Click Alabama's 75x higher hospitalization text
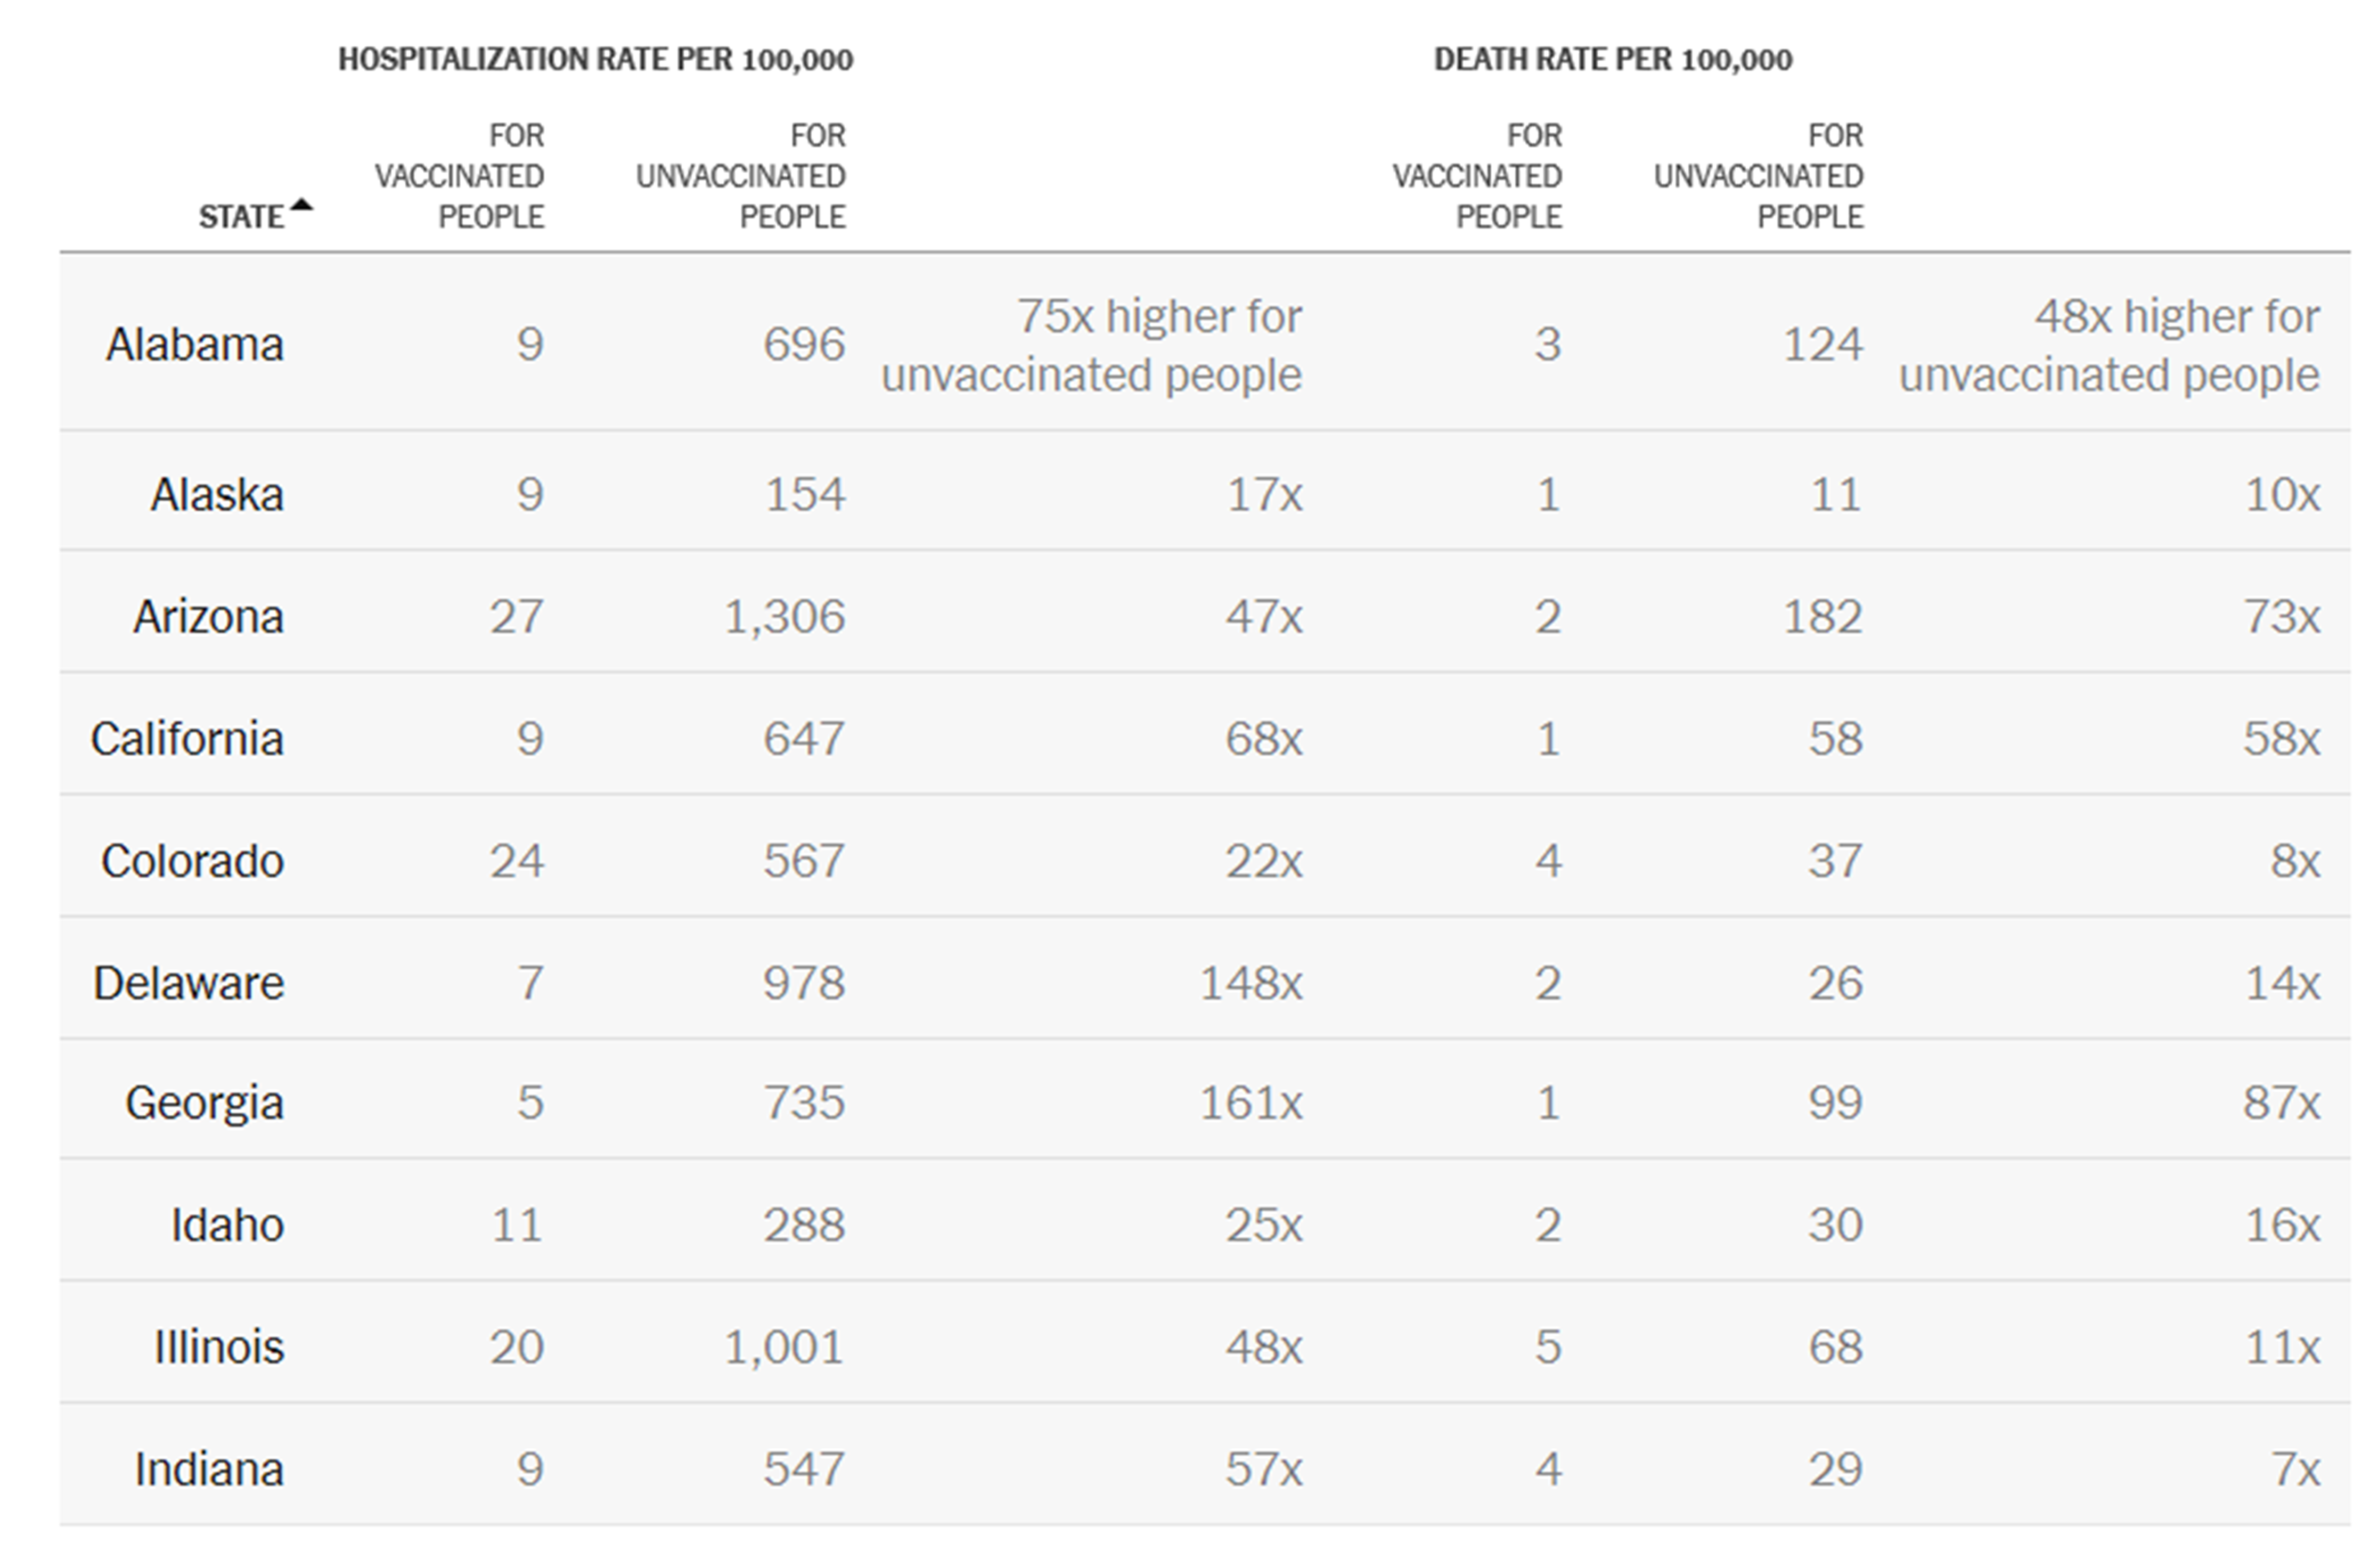The width and height of the screenshot is (2370, 1568). coord(1092,346)
